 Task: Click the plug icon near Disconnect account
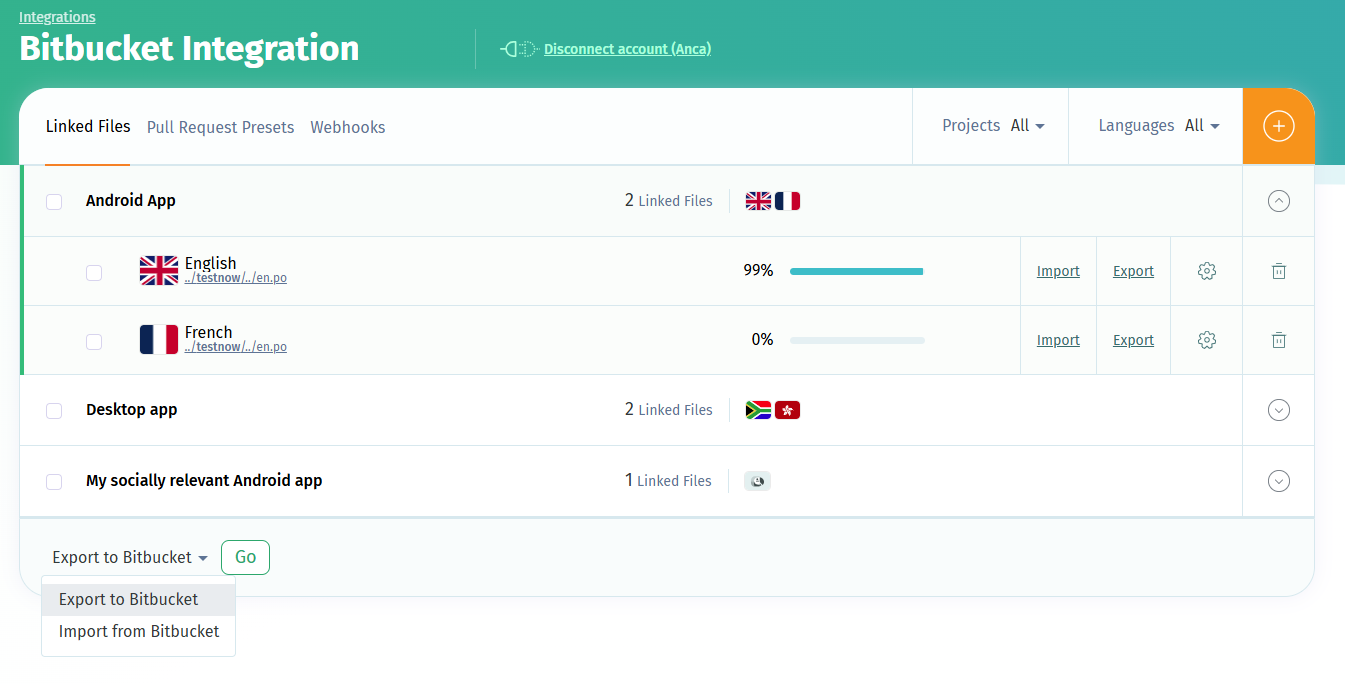tap(519, 49)
